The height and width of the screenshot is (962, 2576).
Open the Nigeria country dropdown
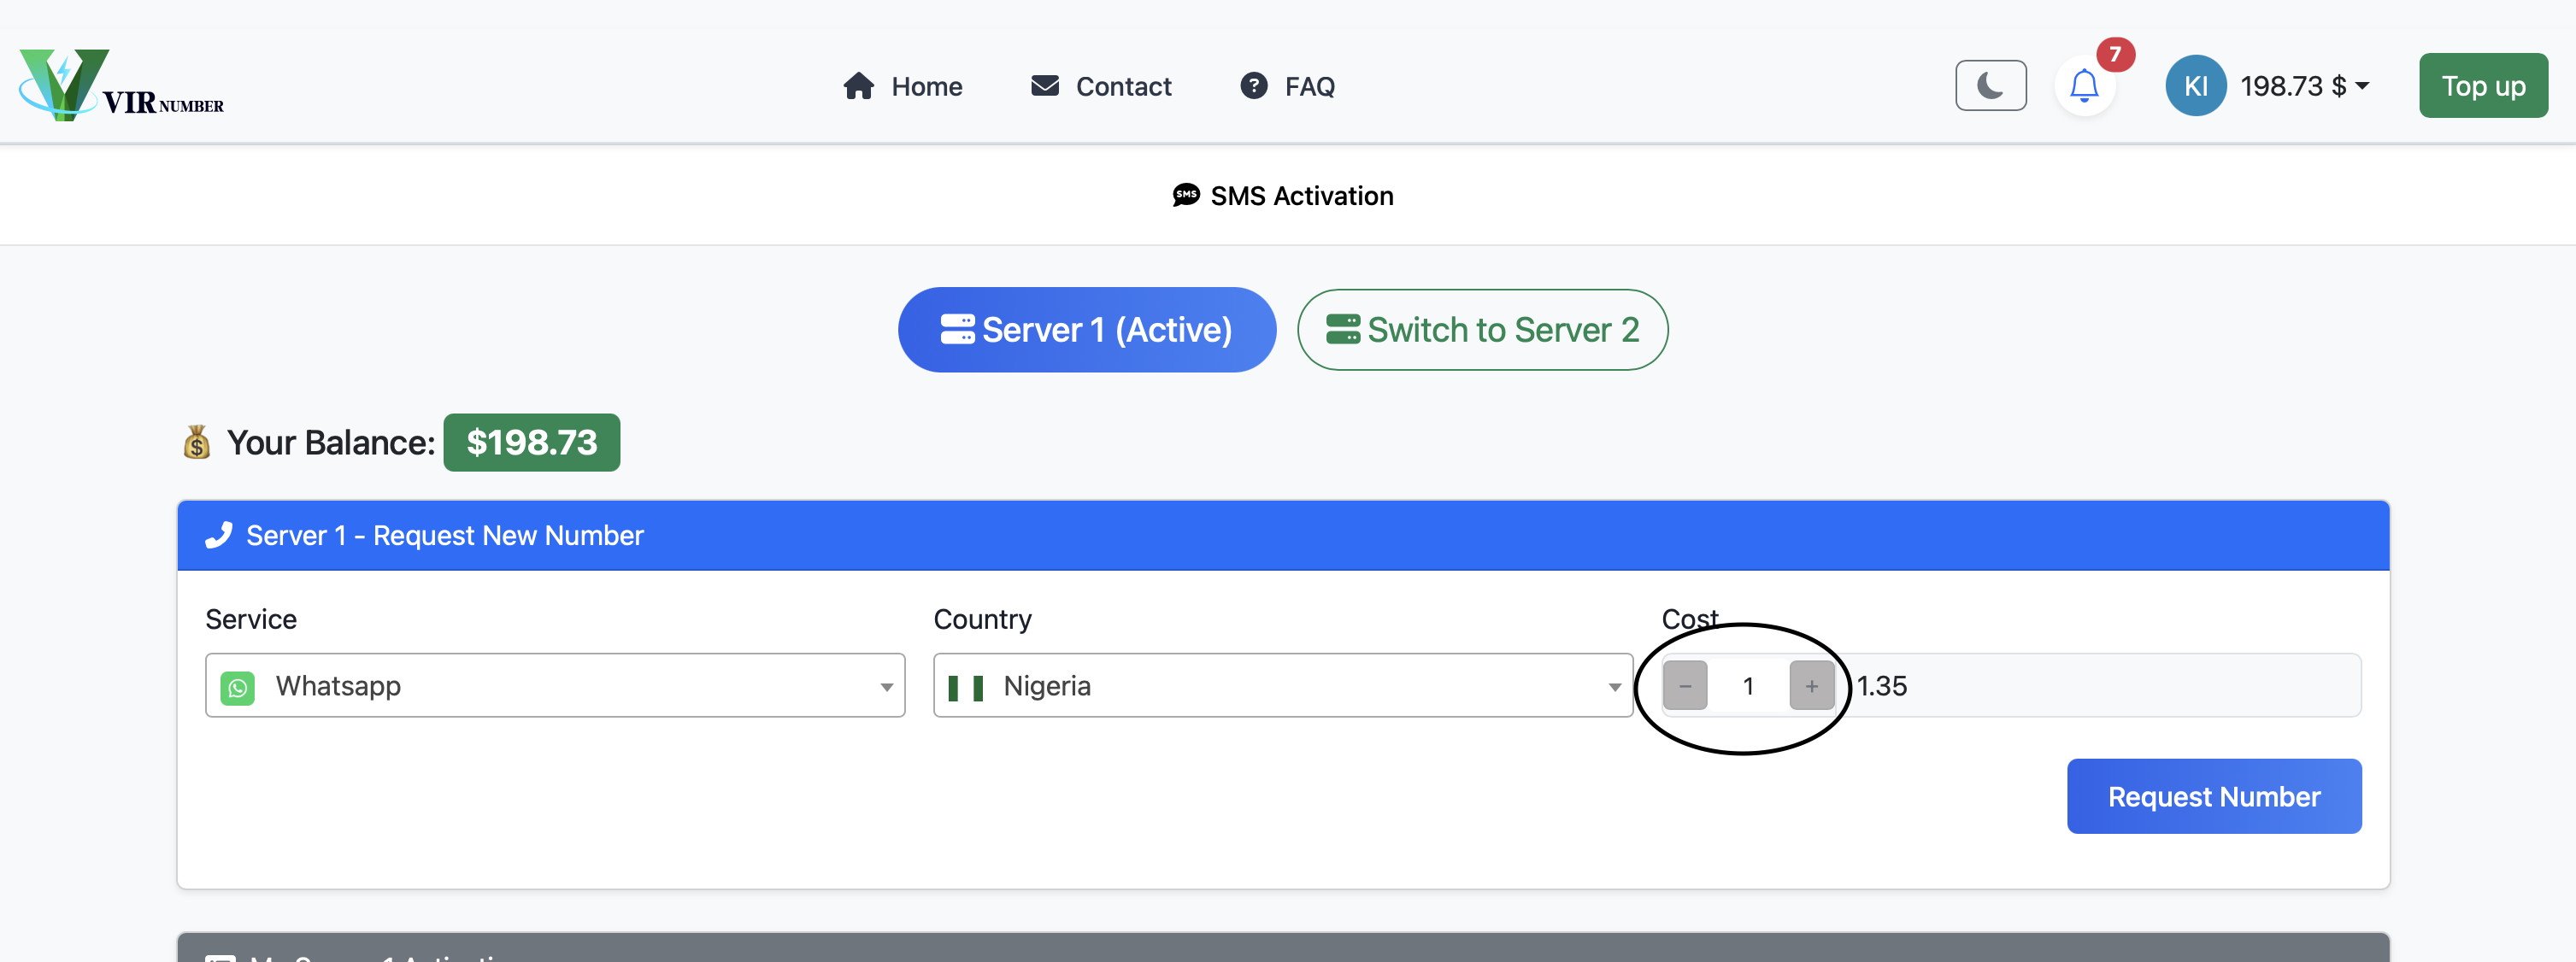coord(1282,686)
